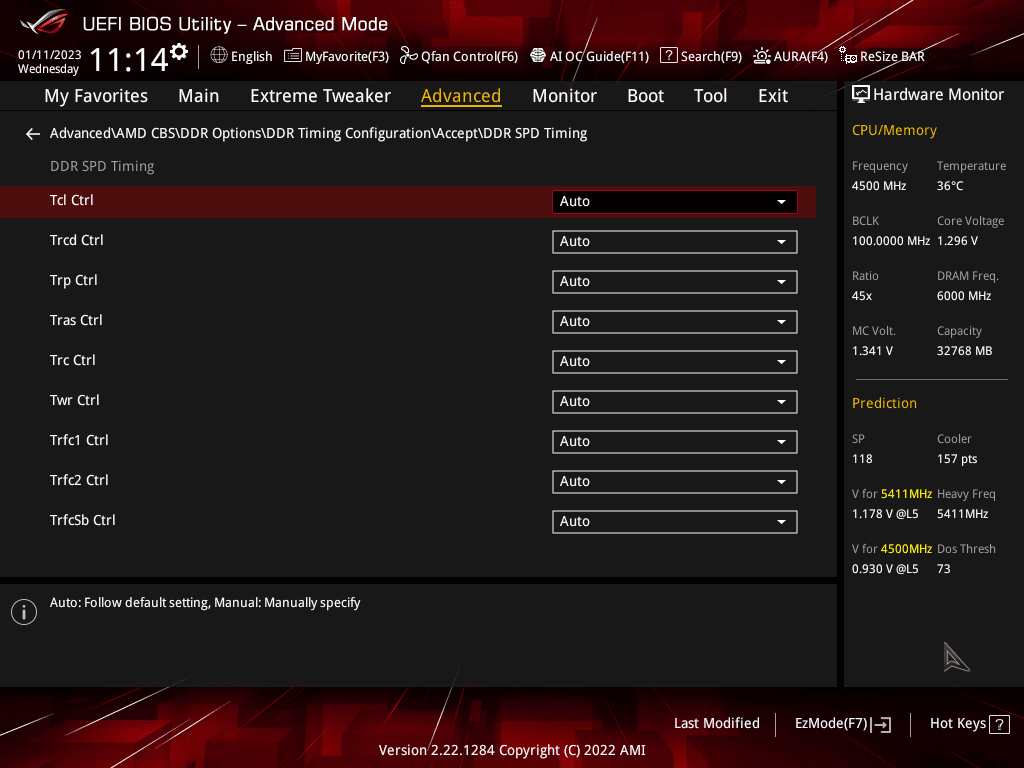Open the Extreme Tweaker tab
The image size is (1024, 768).
click(320, 96)
